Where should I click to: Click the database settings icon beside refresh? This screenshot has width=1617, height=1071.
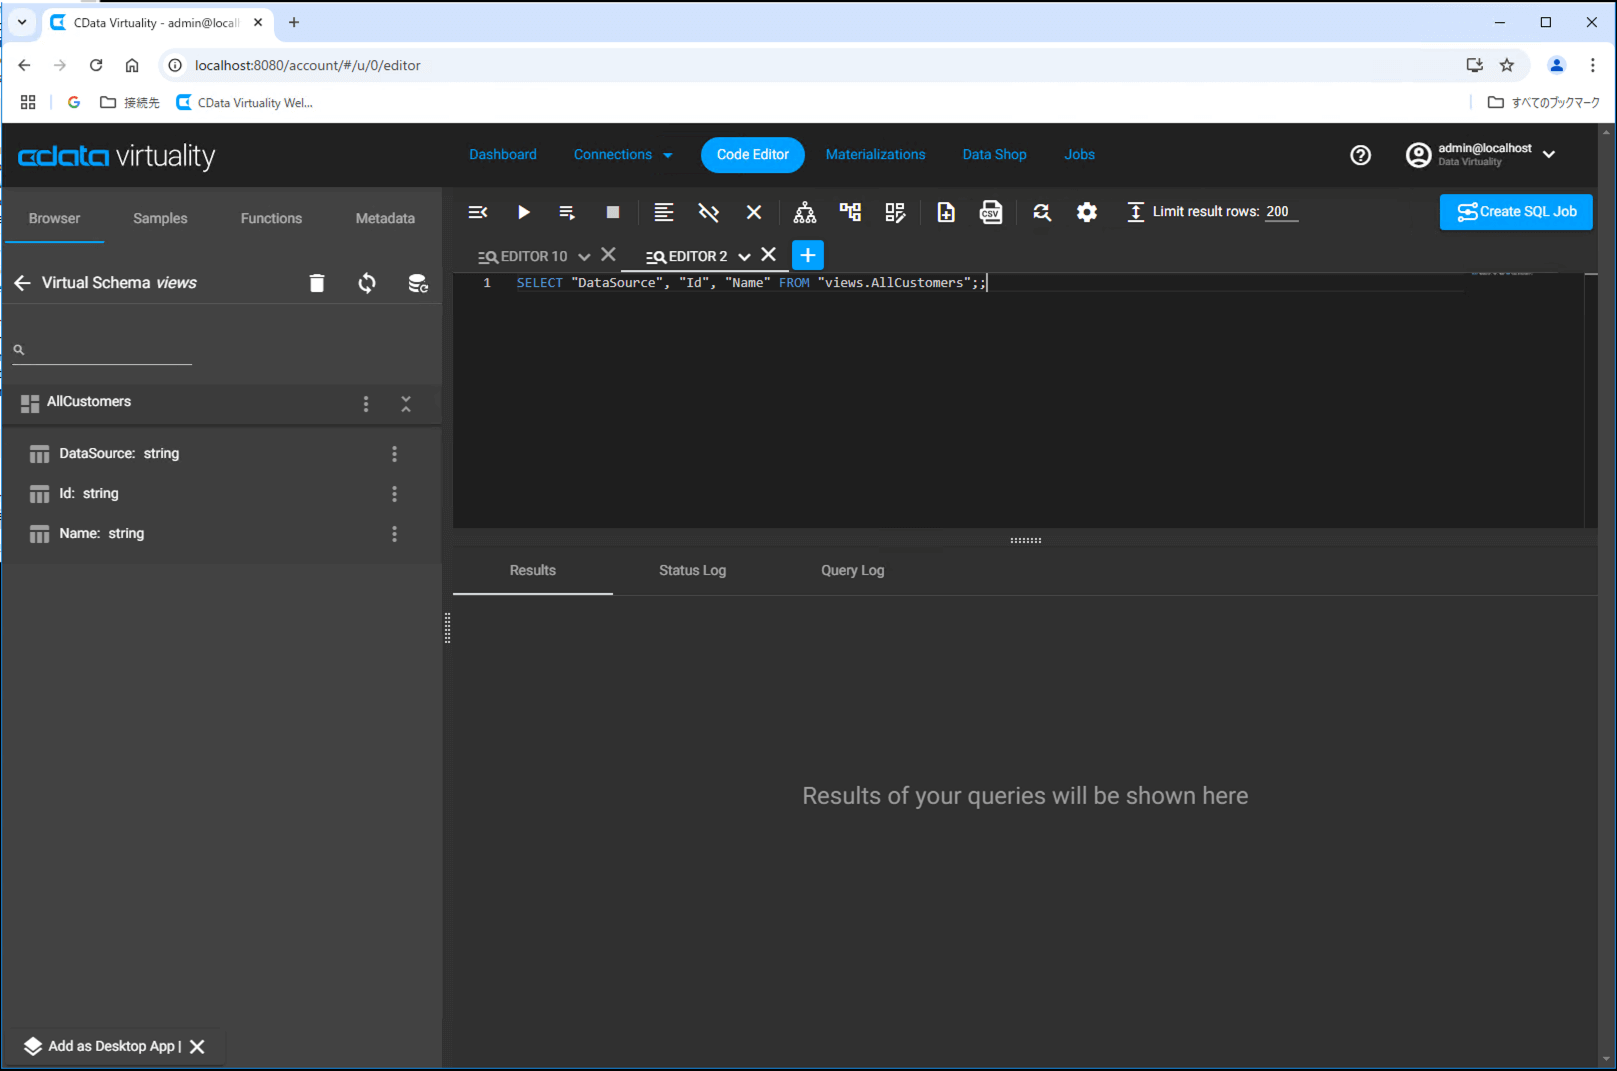[418, 283]
